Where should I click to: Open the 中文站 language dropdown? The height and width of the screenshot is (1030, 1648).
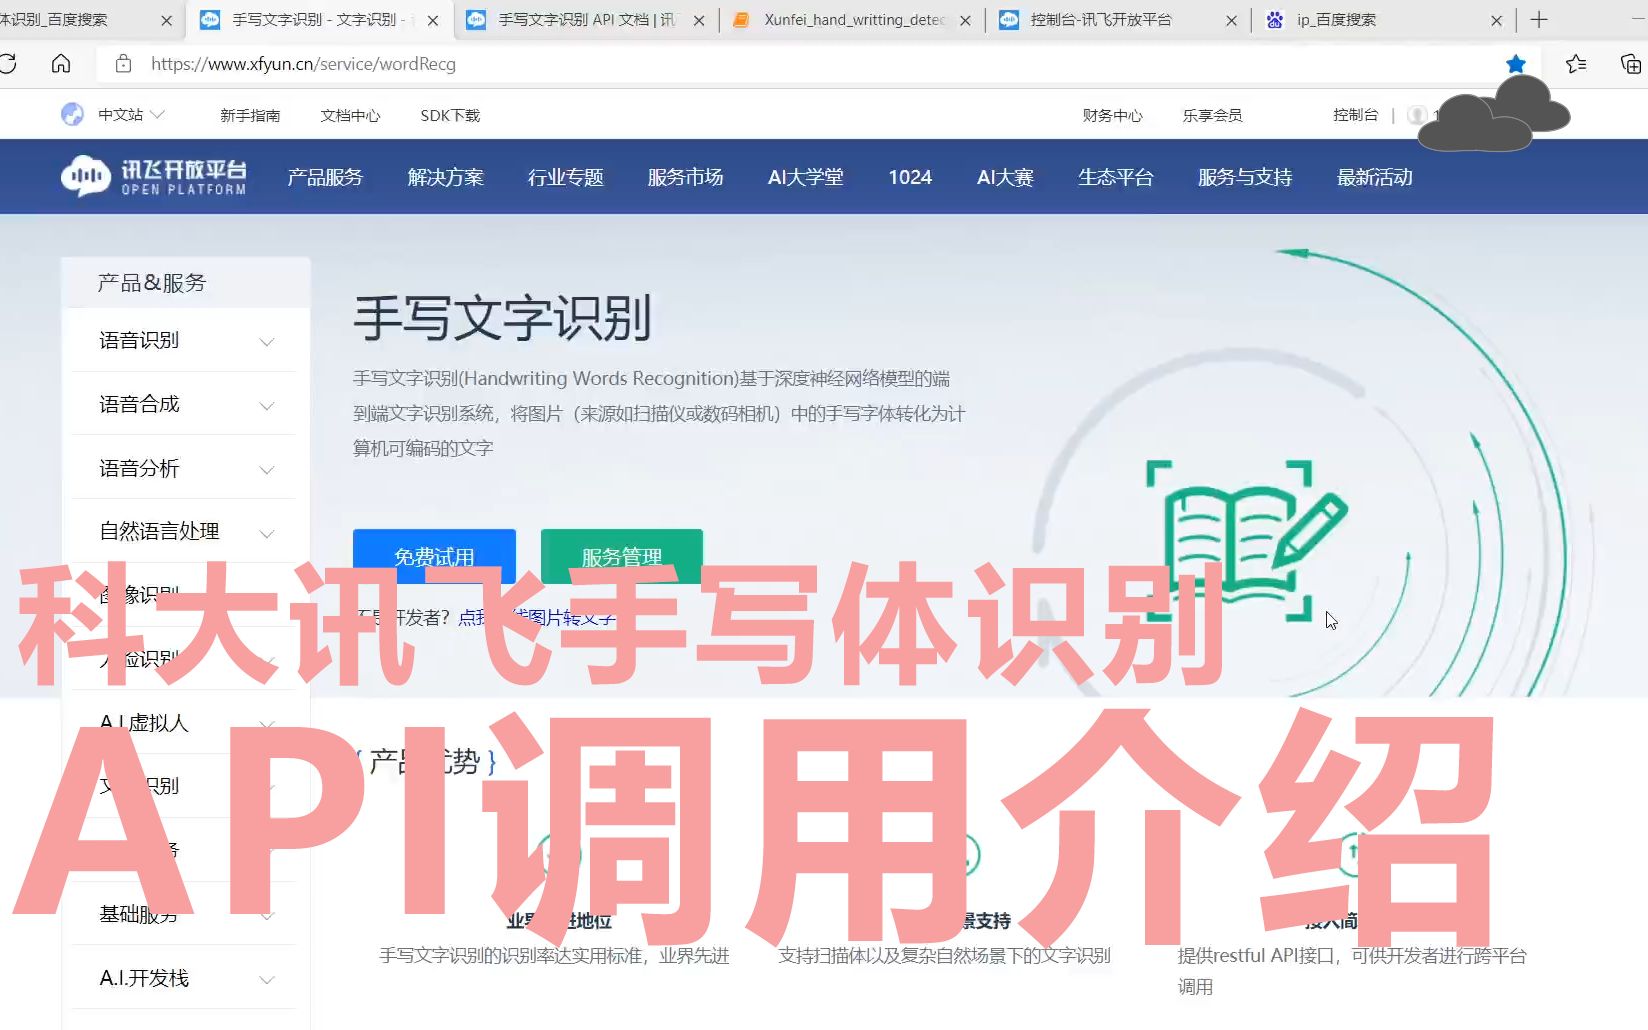point(131,115)
